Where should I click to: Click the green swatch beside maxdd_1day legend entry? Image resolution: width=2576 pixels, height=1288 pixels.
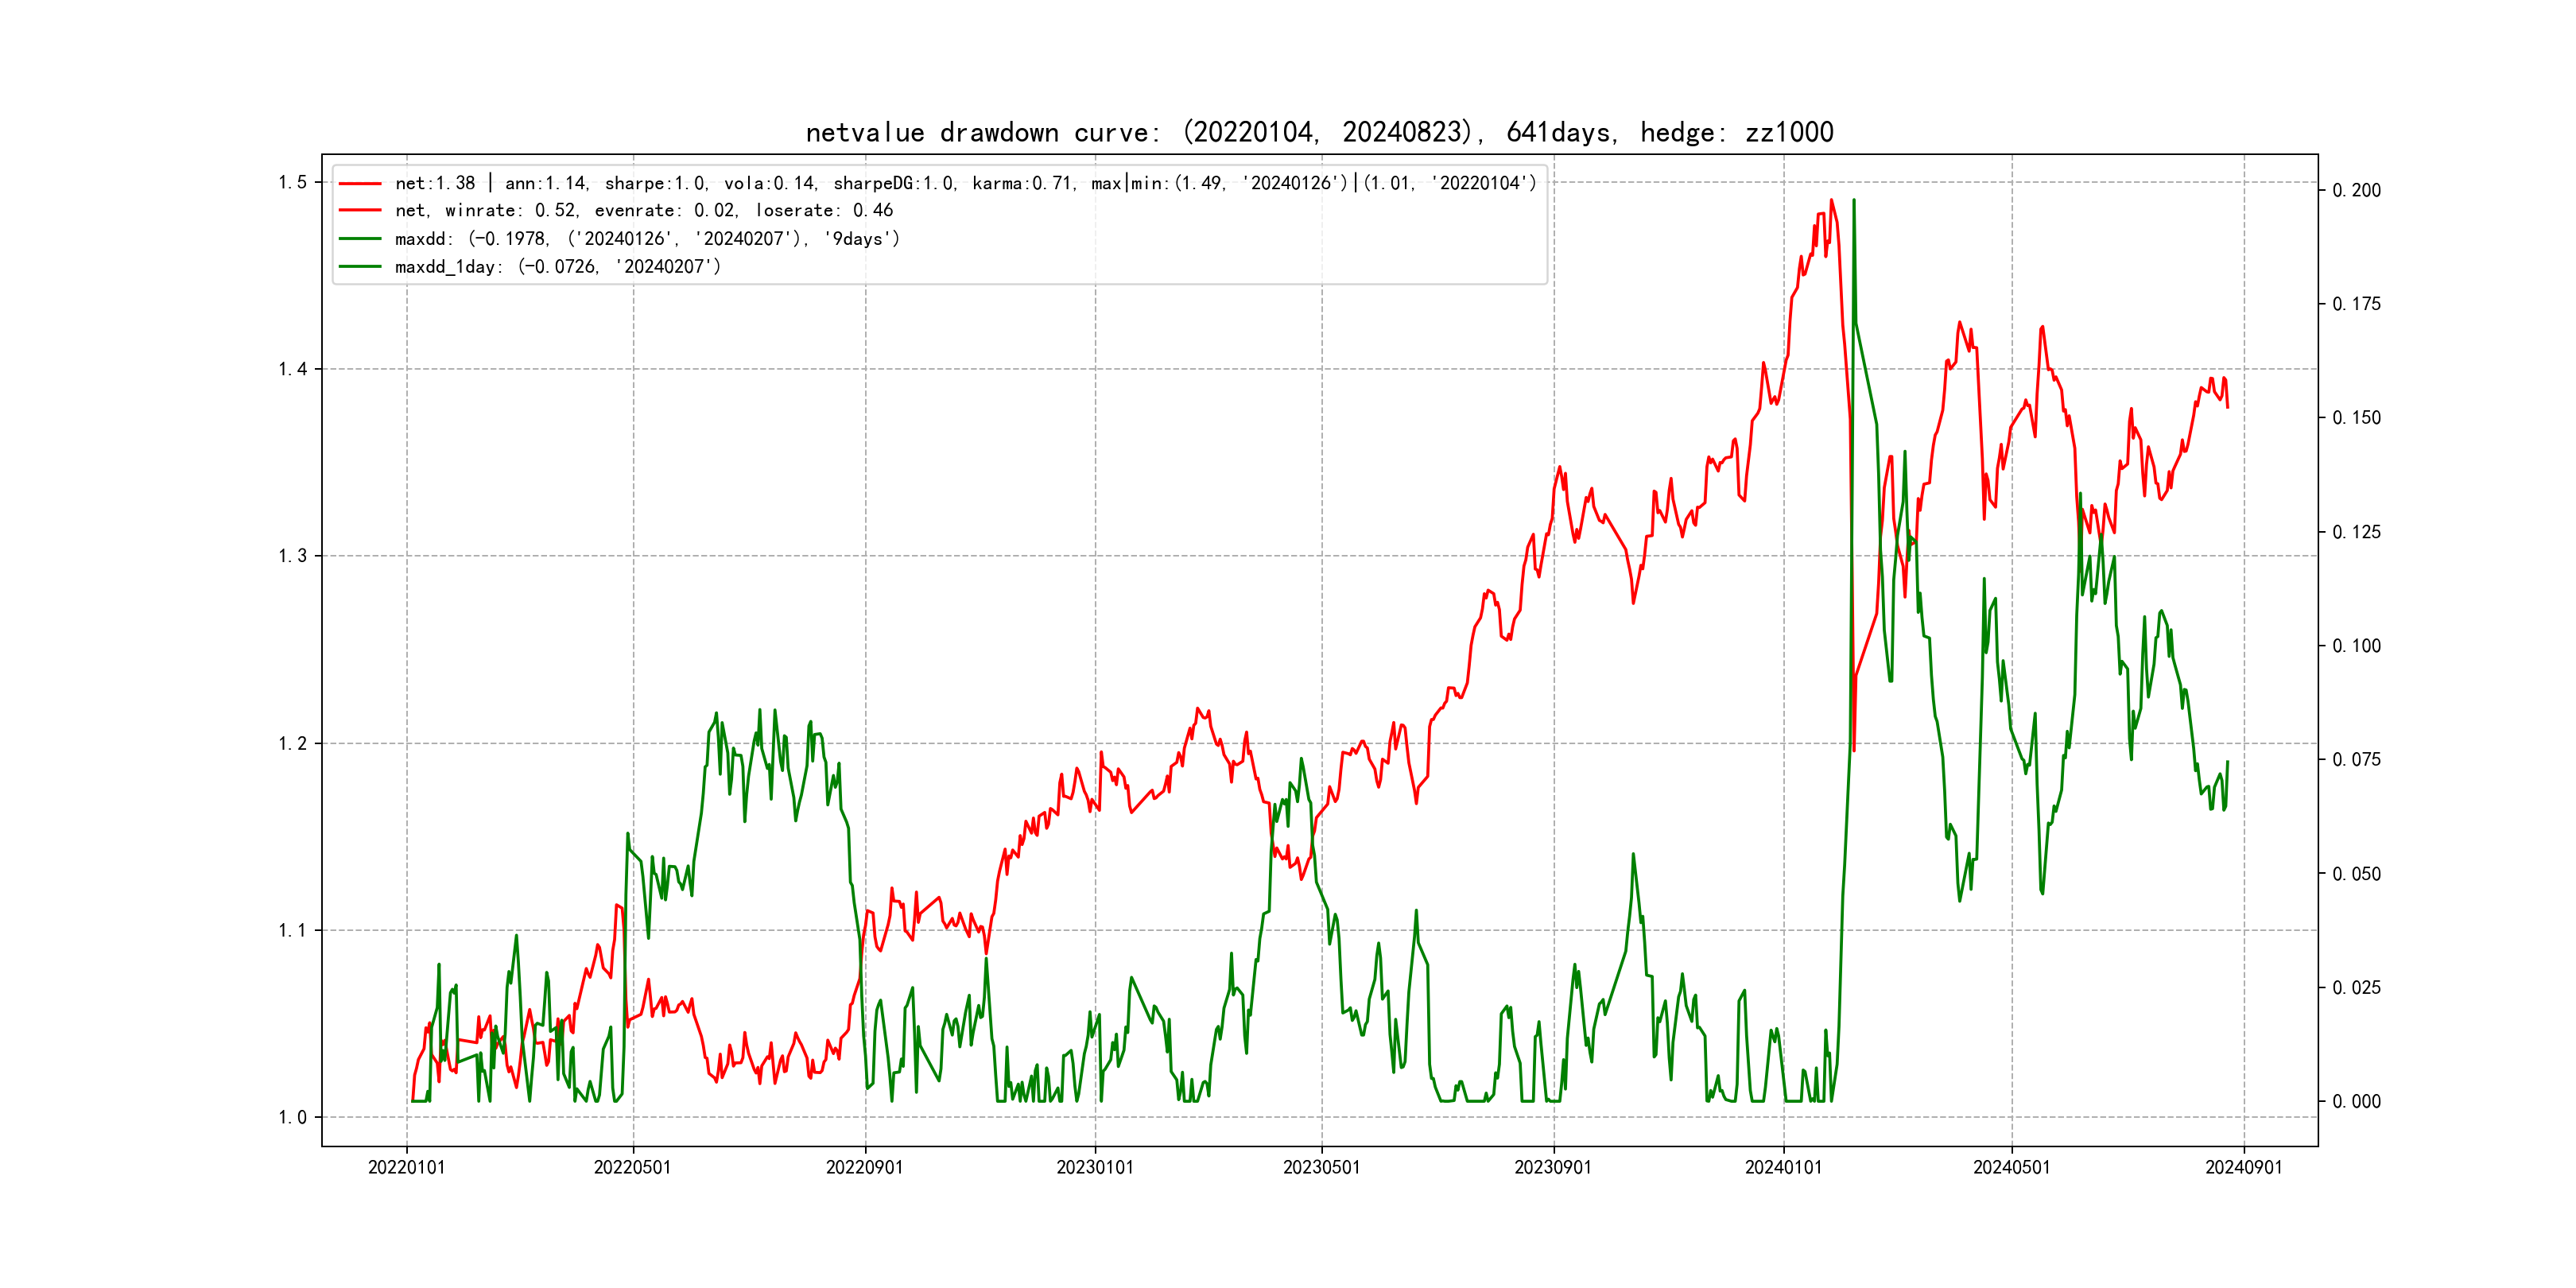click(x=360, y=267)
